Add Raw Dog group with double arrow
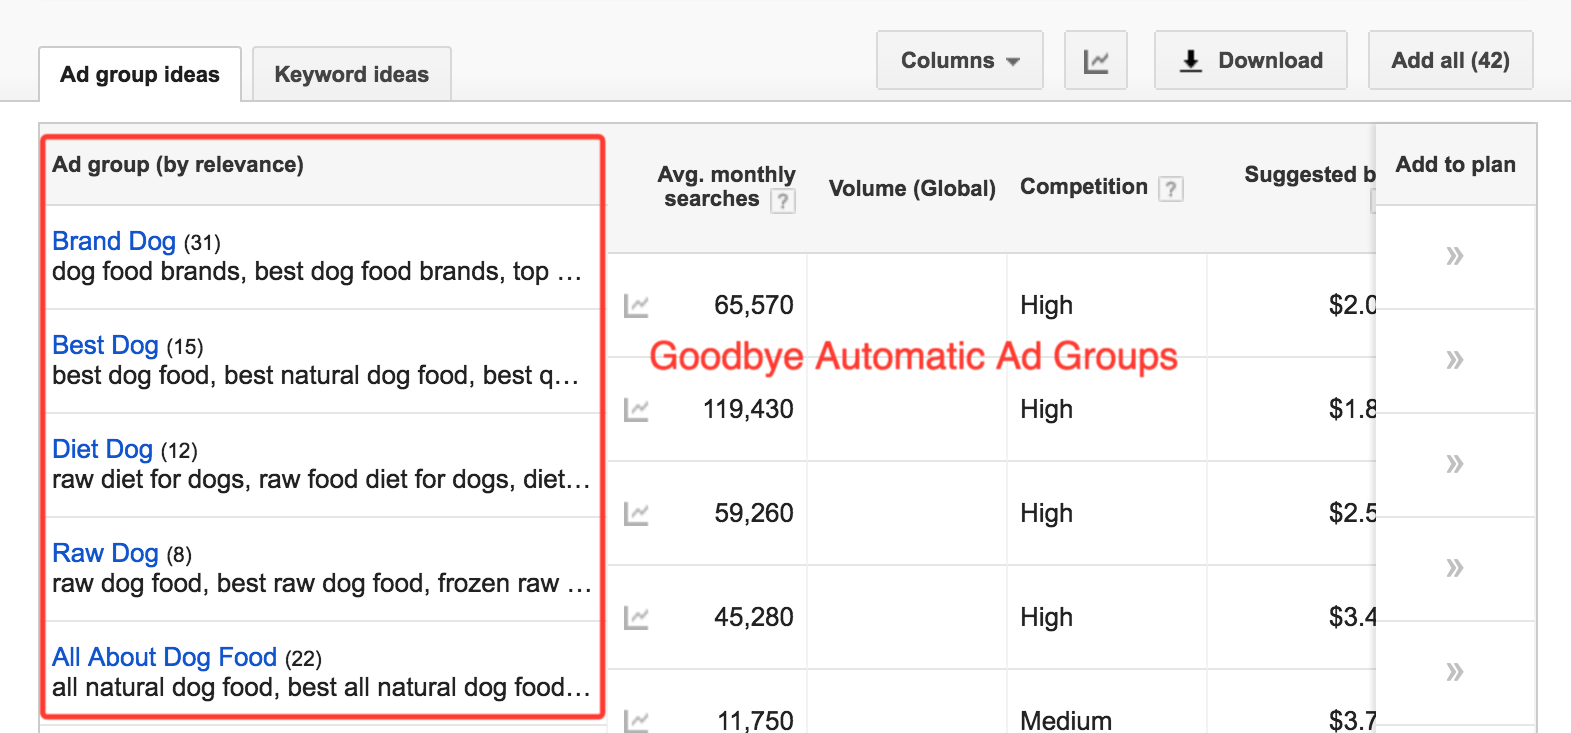Screen dimensions: 1571x733 click(x=1454, y=568)
